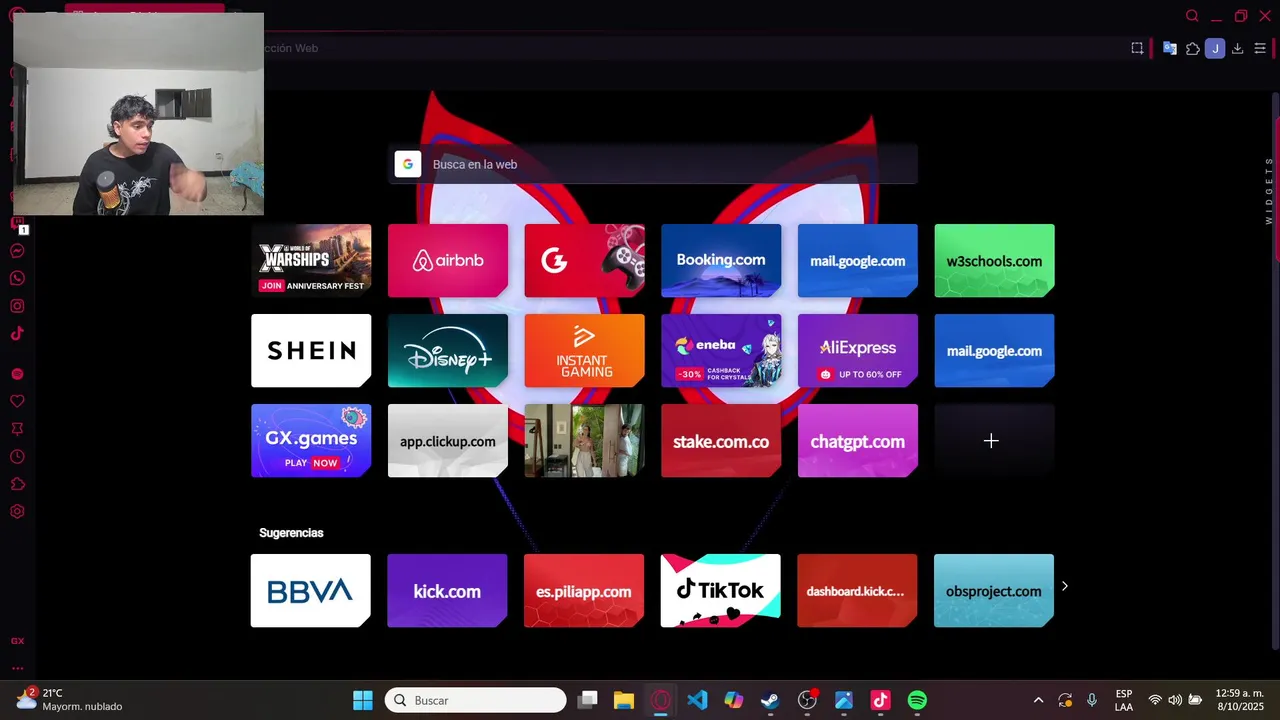Open the BBVA suggestion tile
Image resolution: width=1280 pixels, height=720 pixels.
[x=310, y=590]
